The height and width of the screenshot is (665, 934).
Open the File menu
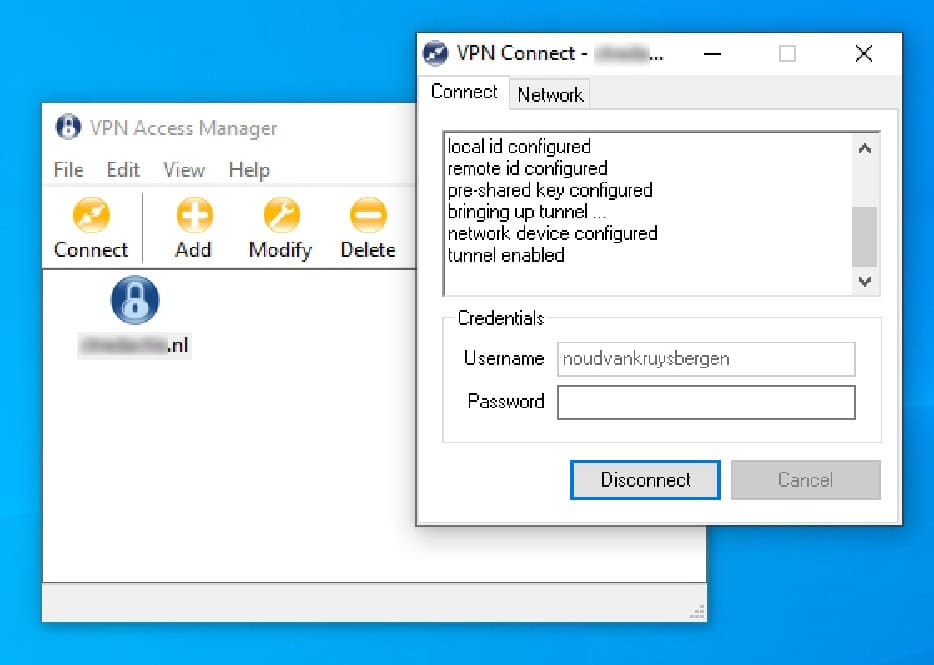tap(67, 170)
